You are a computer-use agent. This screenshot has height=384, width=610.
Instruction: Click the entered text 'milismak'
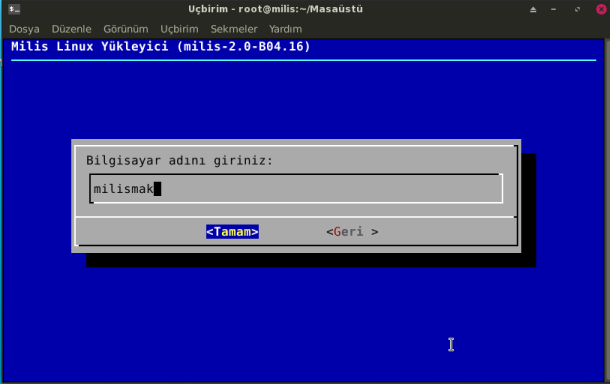point(123,189)
